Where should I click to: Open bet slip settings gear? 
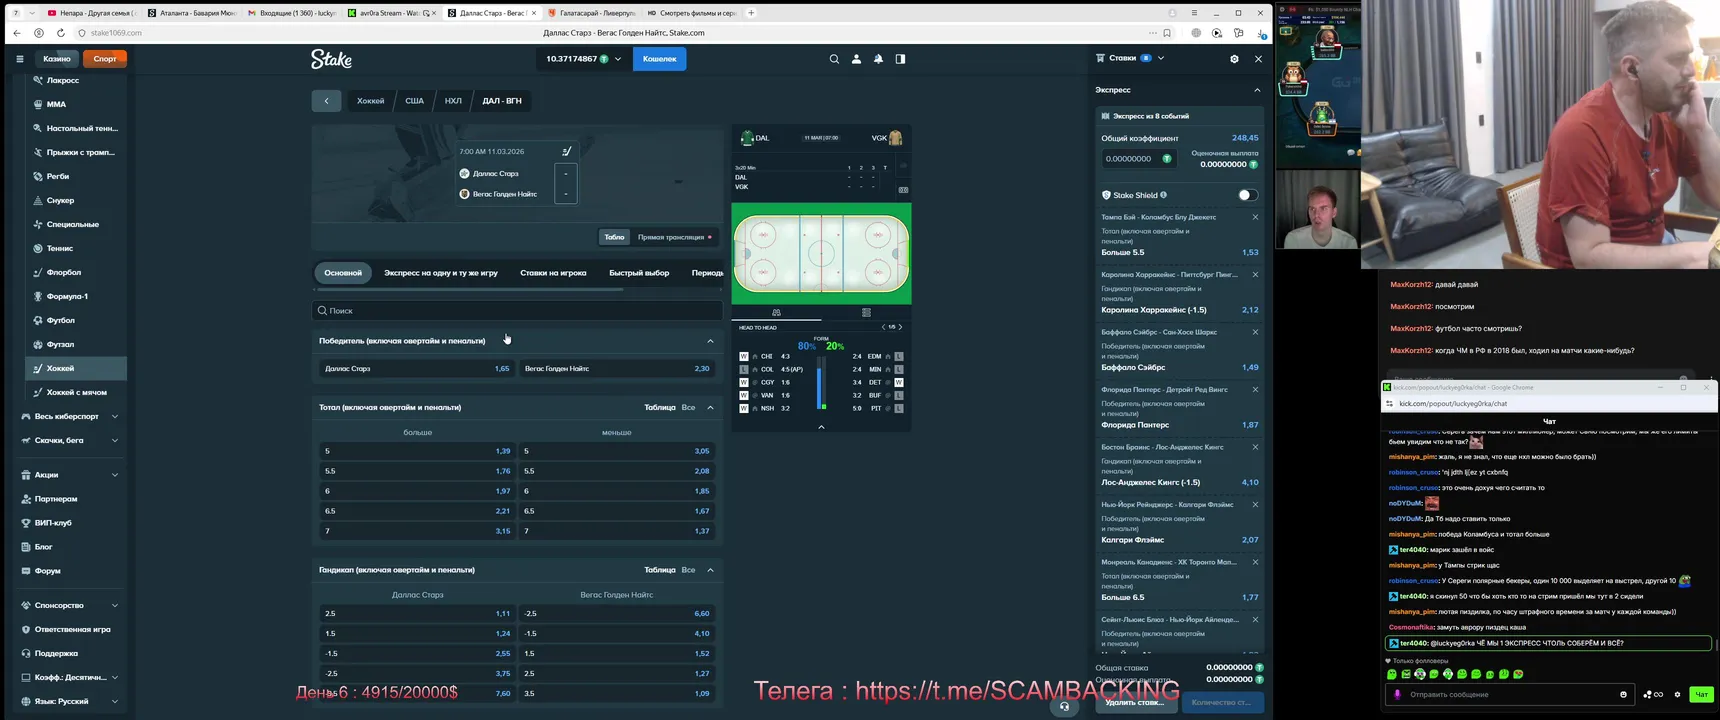1234,59
